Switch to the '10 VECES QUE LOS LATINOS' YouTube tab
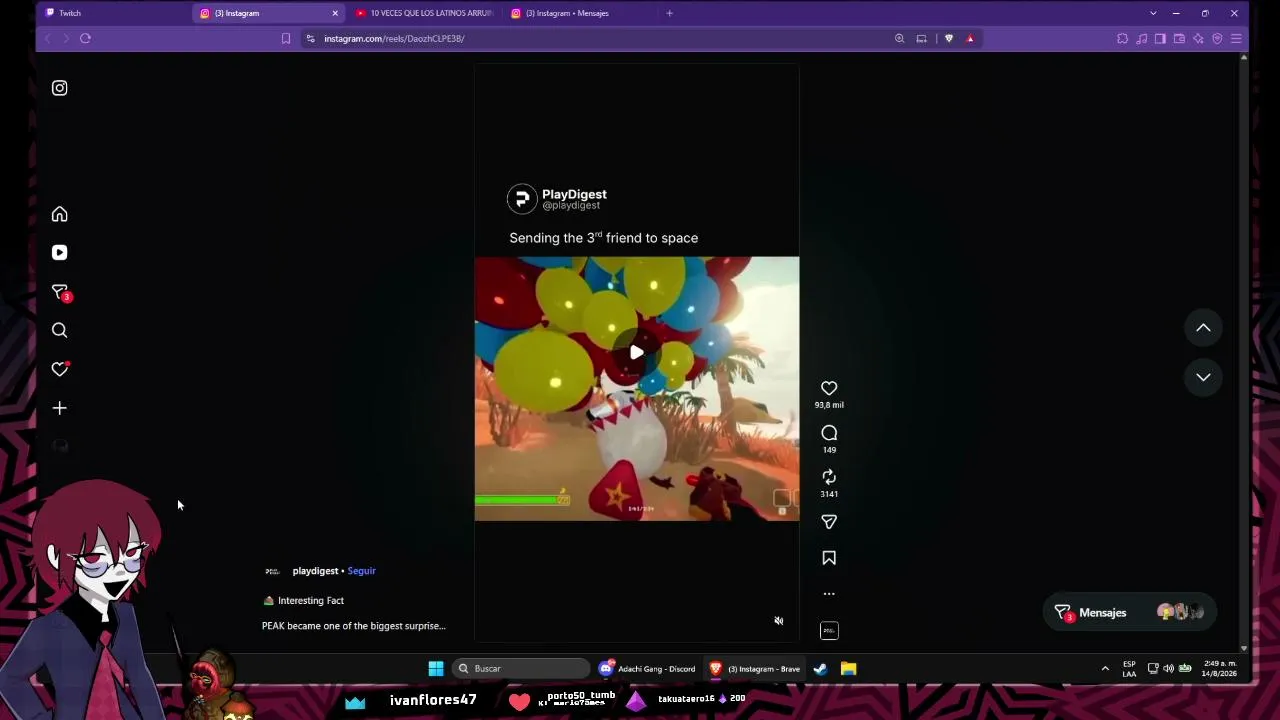 (425, 13)
